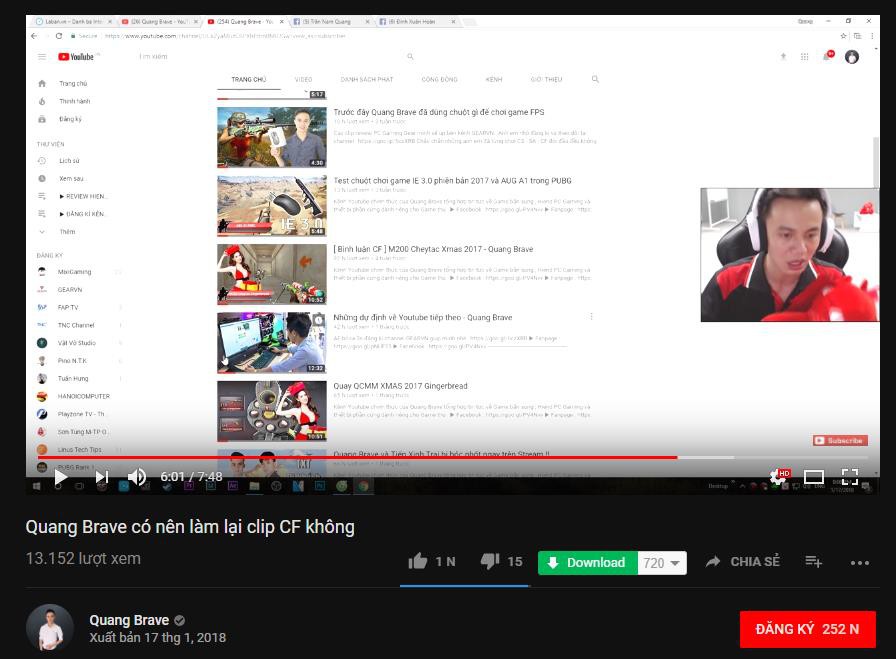Screen dimensions: 896x659
Task: Open the 720 quality dropdown
Action: 662,563
